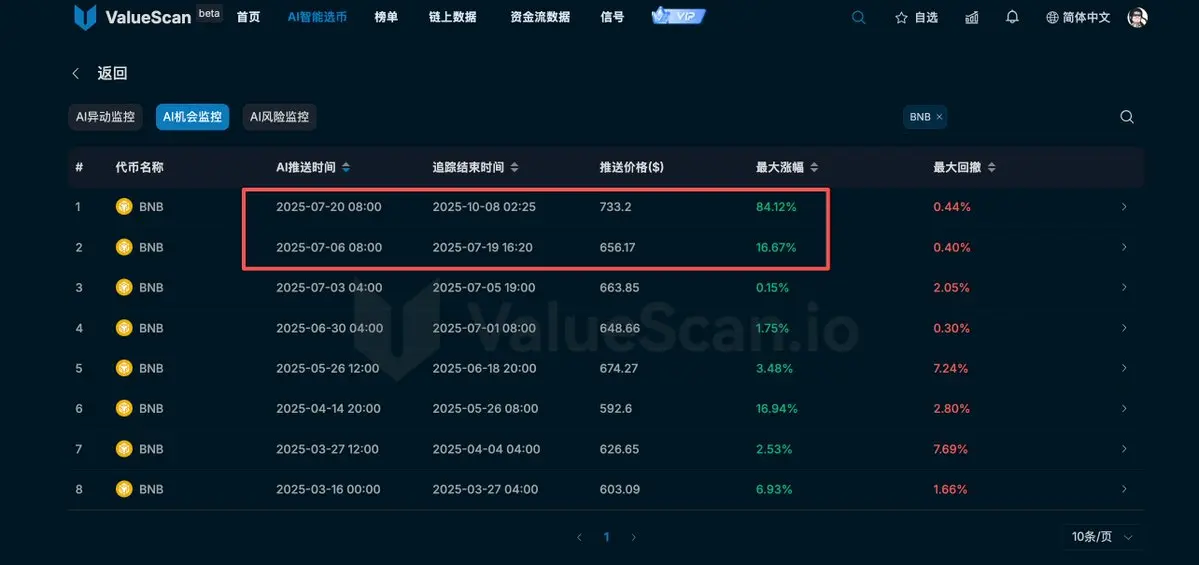
Task: Click the ValueScan logo icon
Action: point(85,17)
